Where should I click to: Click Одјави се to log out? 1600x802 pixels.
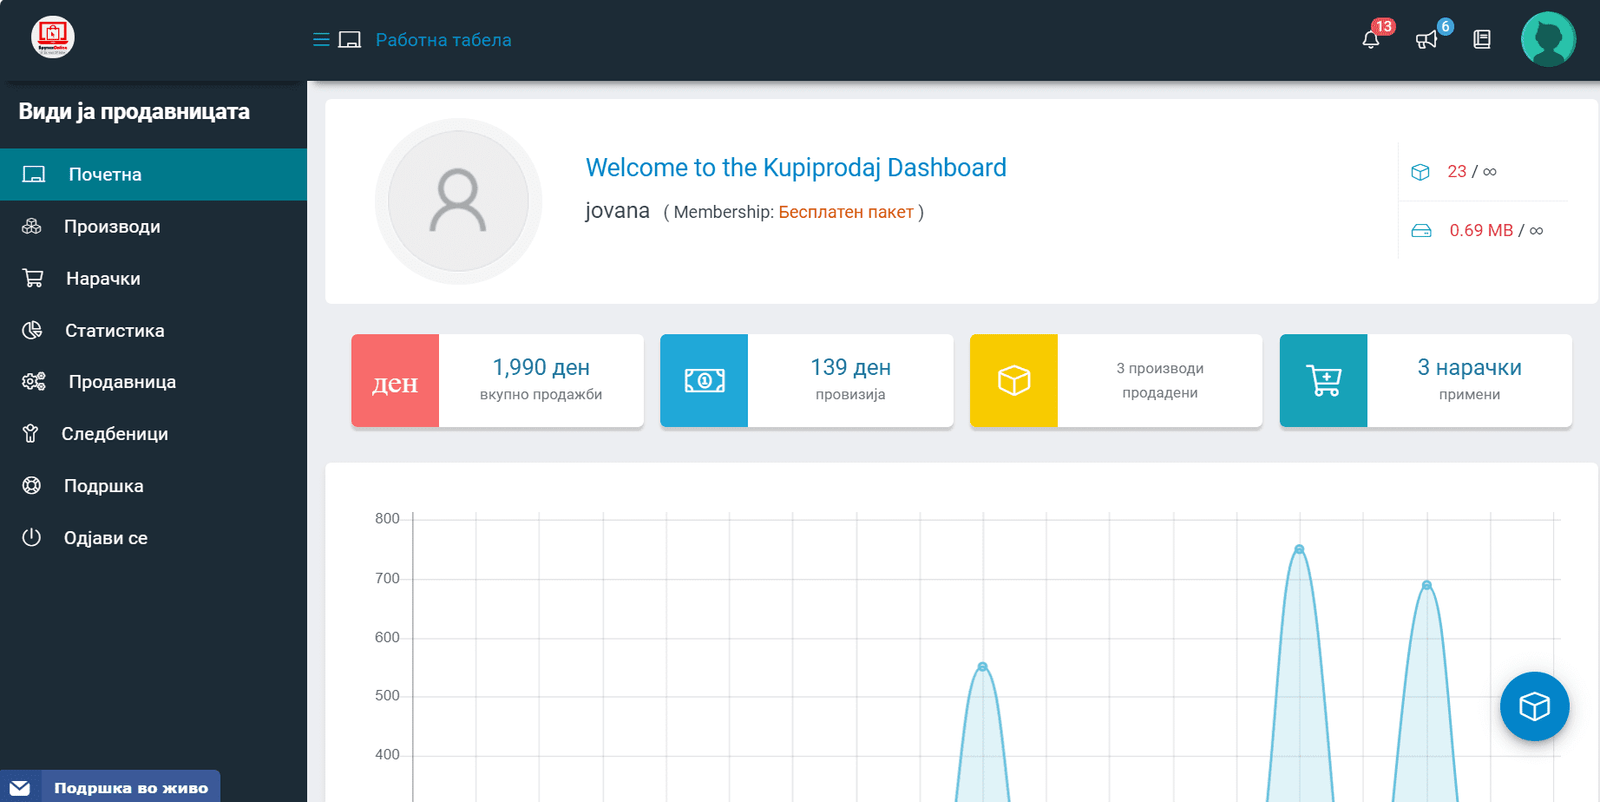(x=153, y=538)
